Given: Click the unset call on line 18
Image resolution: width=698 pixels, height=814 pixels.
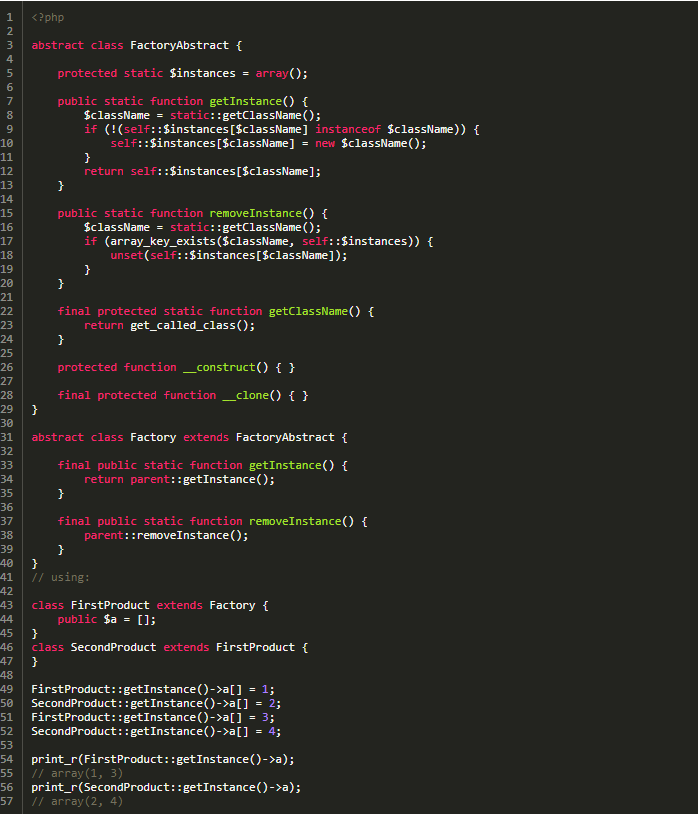Looking at the screenshot, I should coord(126,255).
